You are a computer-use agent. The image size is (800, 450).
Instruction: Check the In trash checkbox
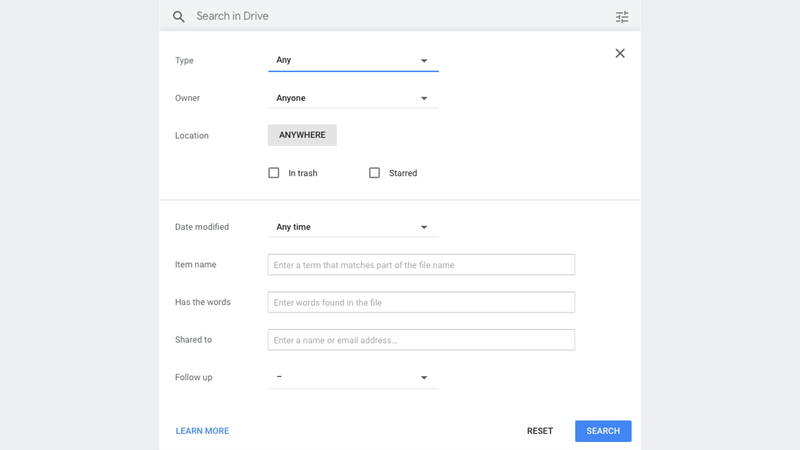click(x=274, y=173)
